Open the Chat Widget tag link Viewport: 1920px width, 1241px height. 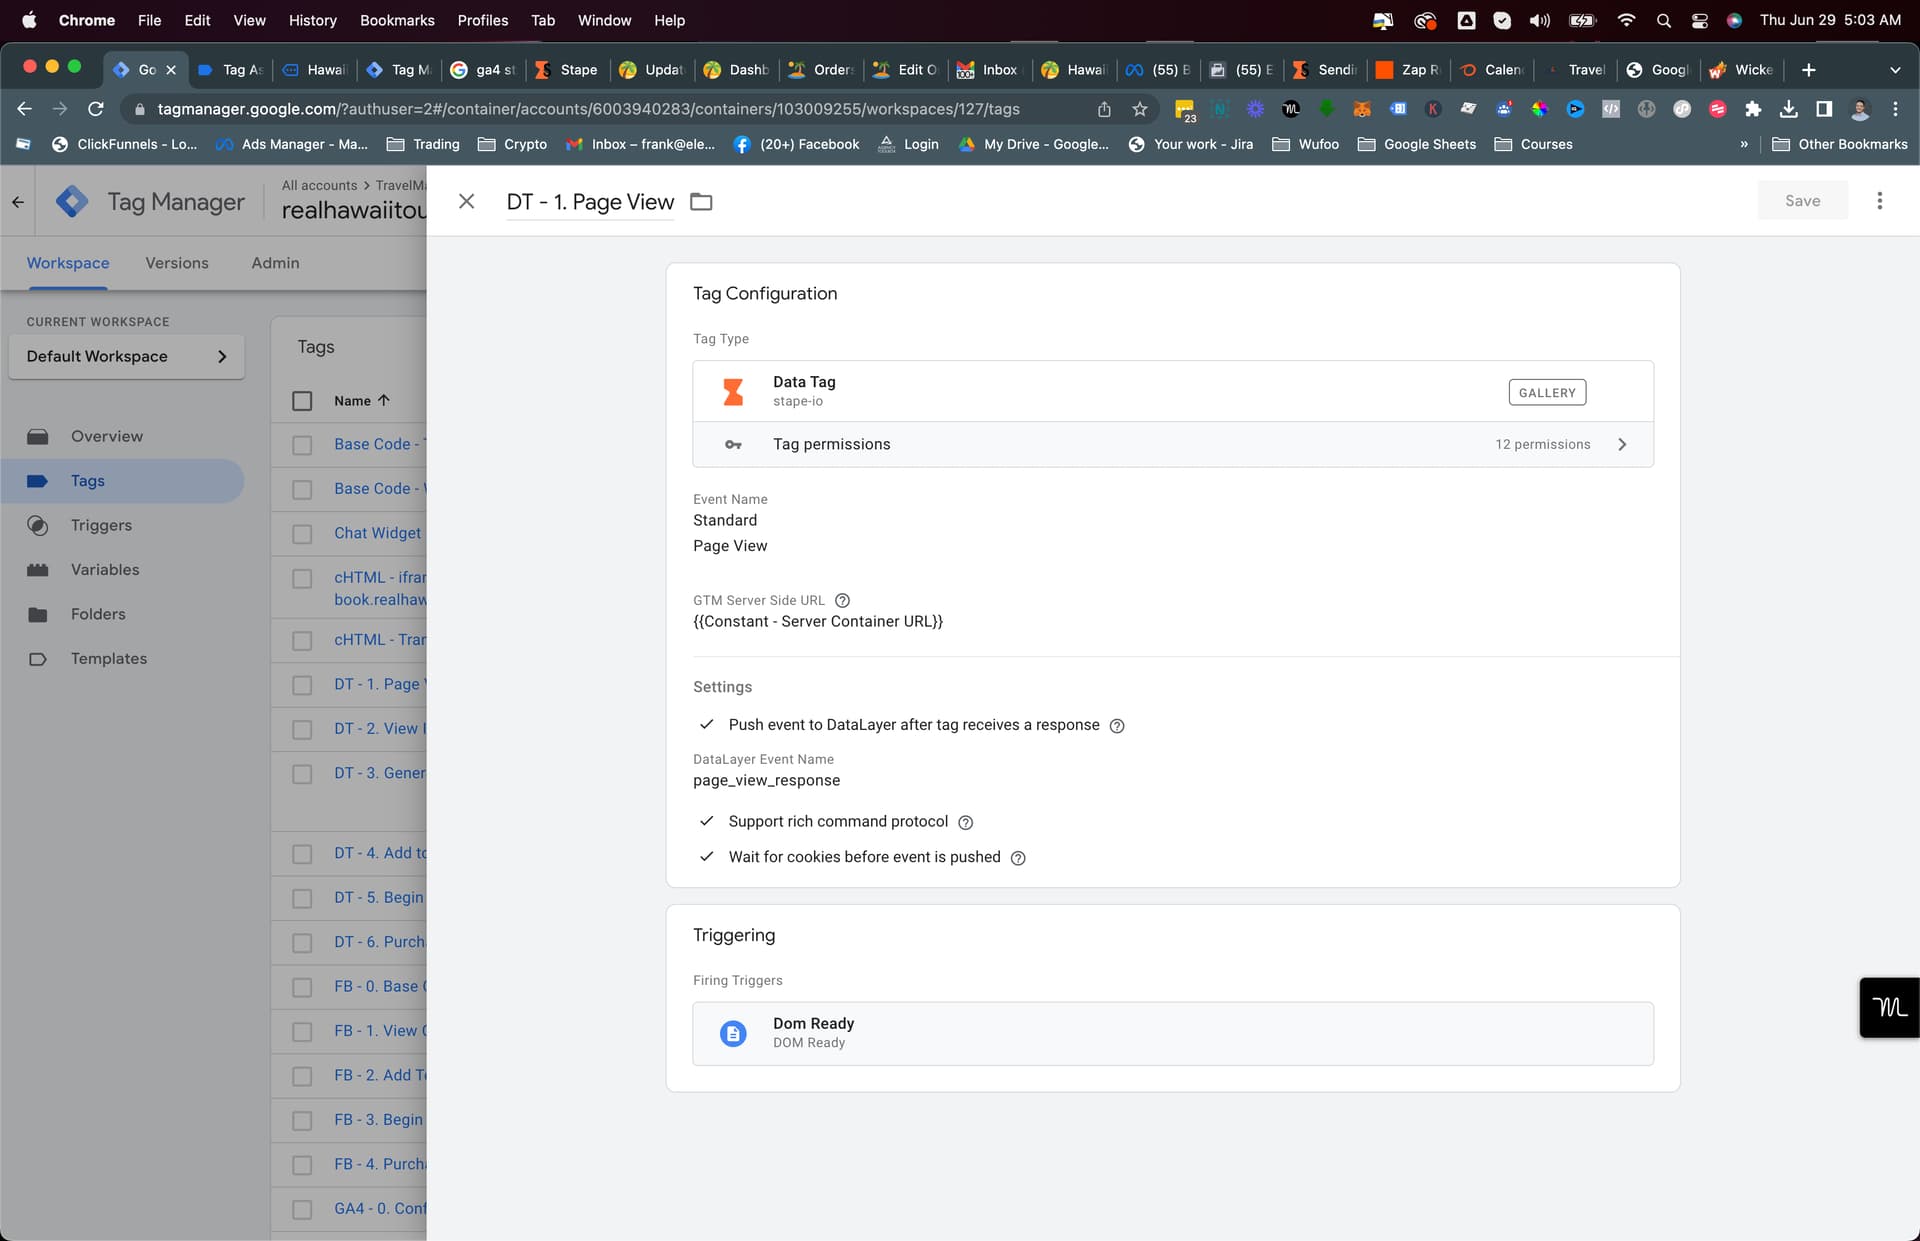(x=377, y=533)
